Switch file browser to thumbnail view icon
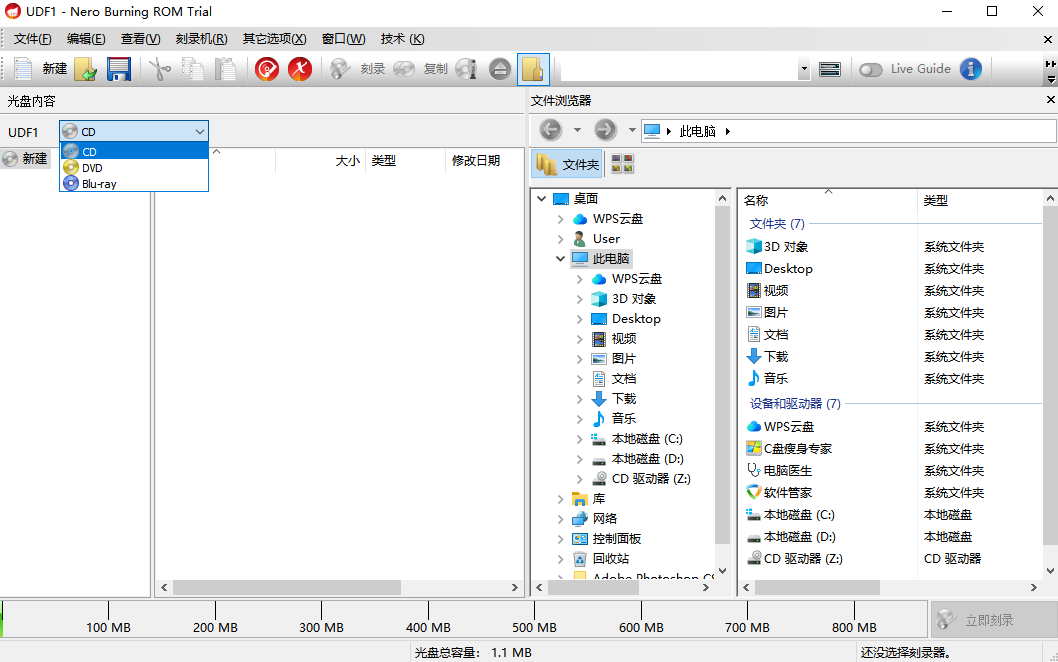The height and width of the screenshot is (662, 1058). [622, 165]
